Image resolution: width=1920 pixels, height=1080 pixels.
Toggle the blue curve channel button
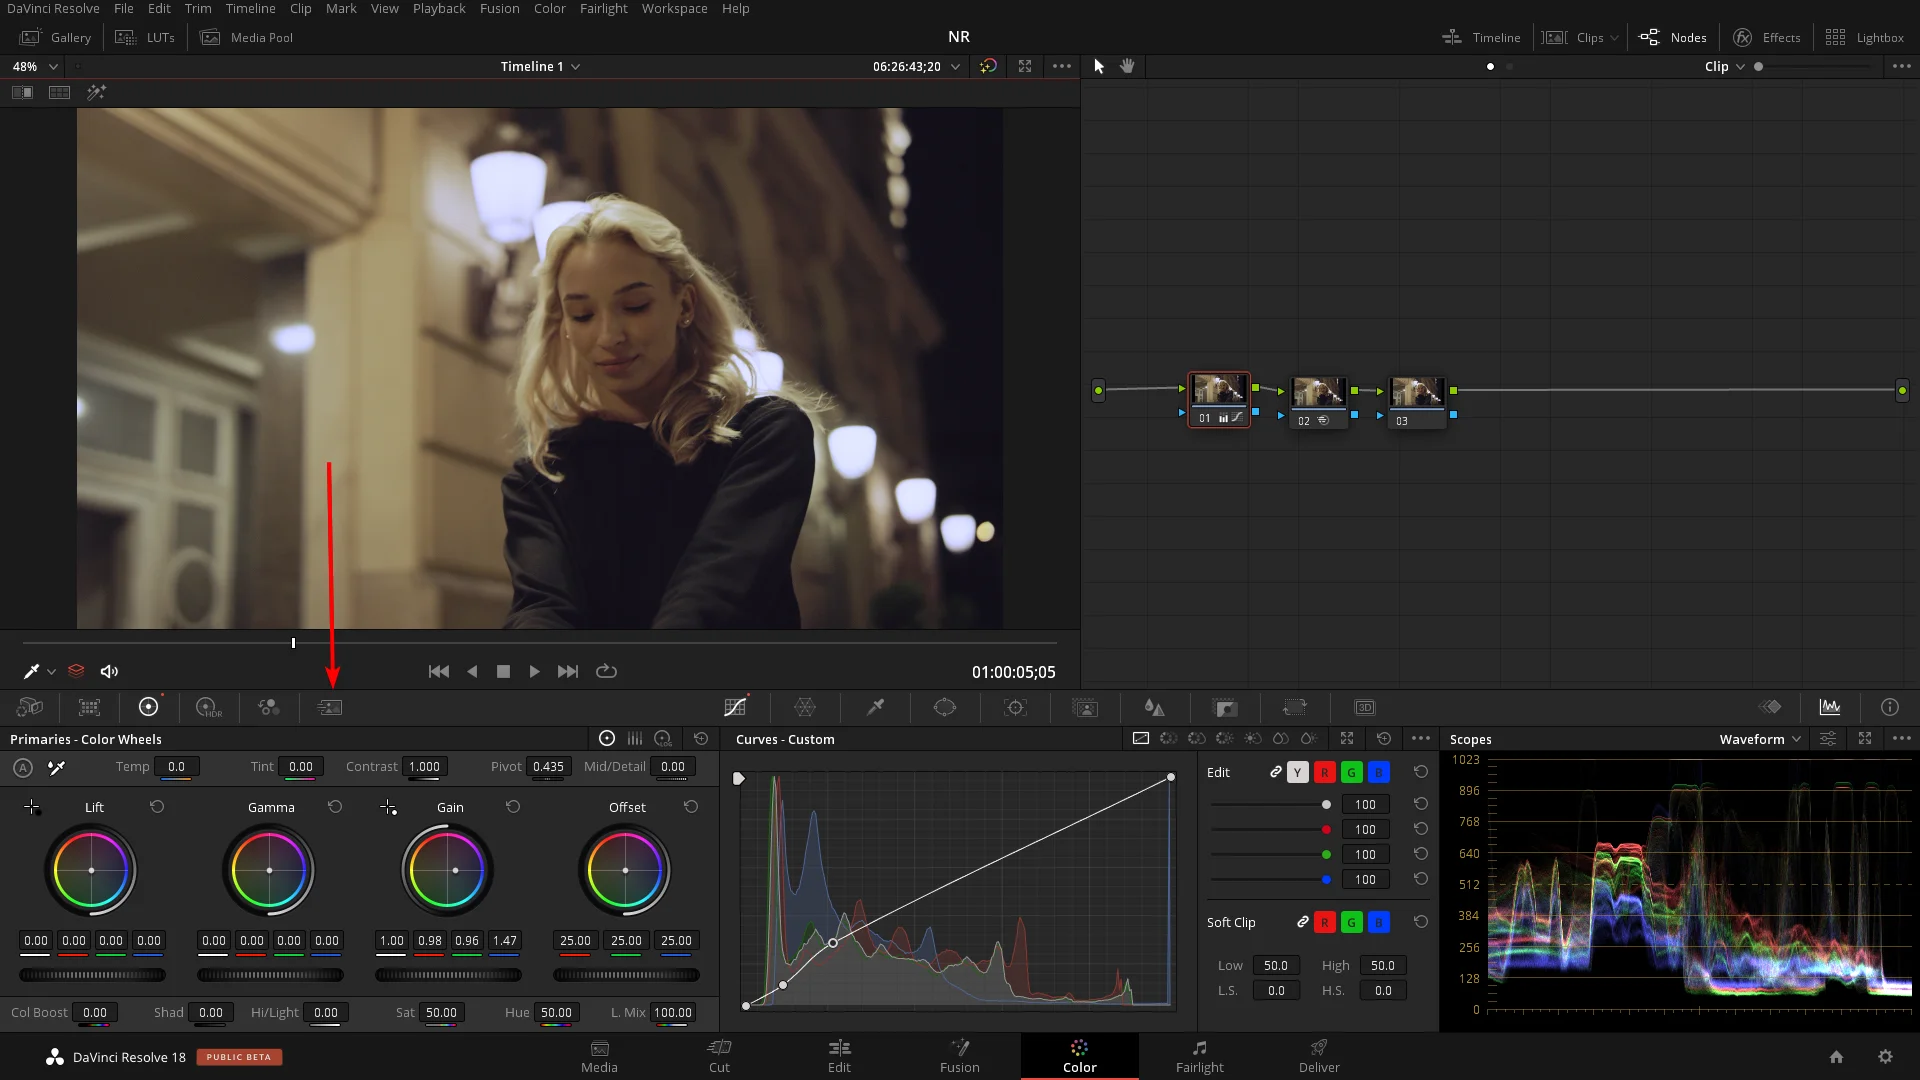(1378, 772)
